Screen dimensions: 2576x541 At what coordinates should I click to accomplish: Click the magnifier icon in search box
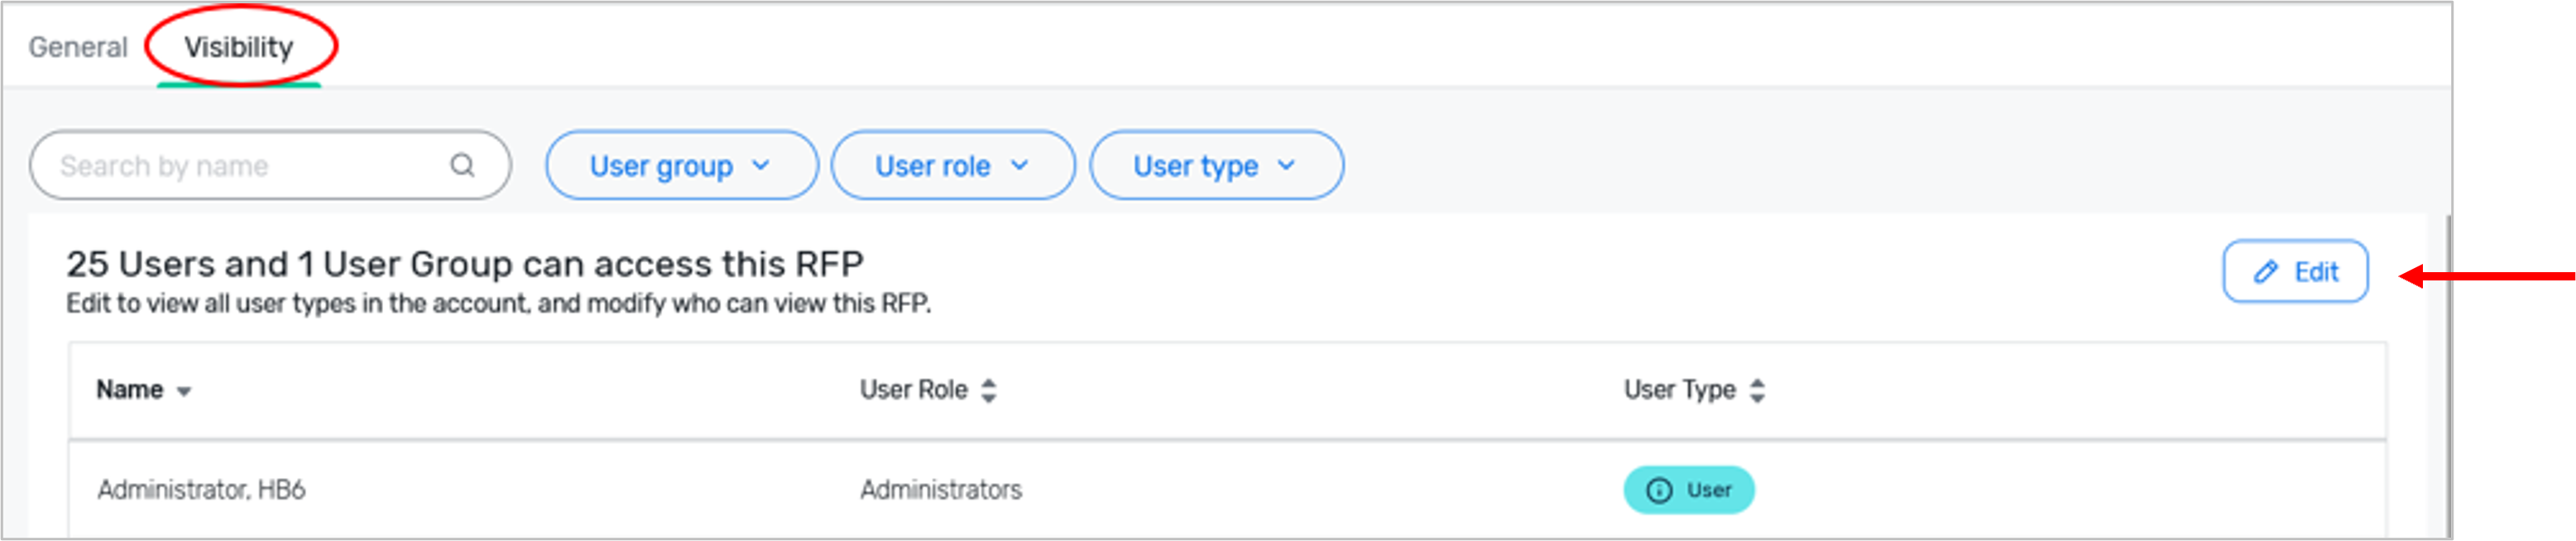pyautogui.click(x=462, y=165)
